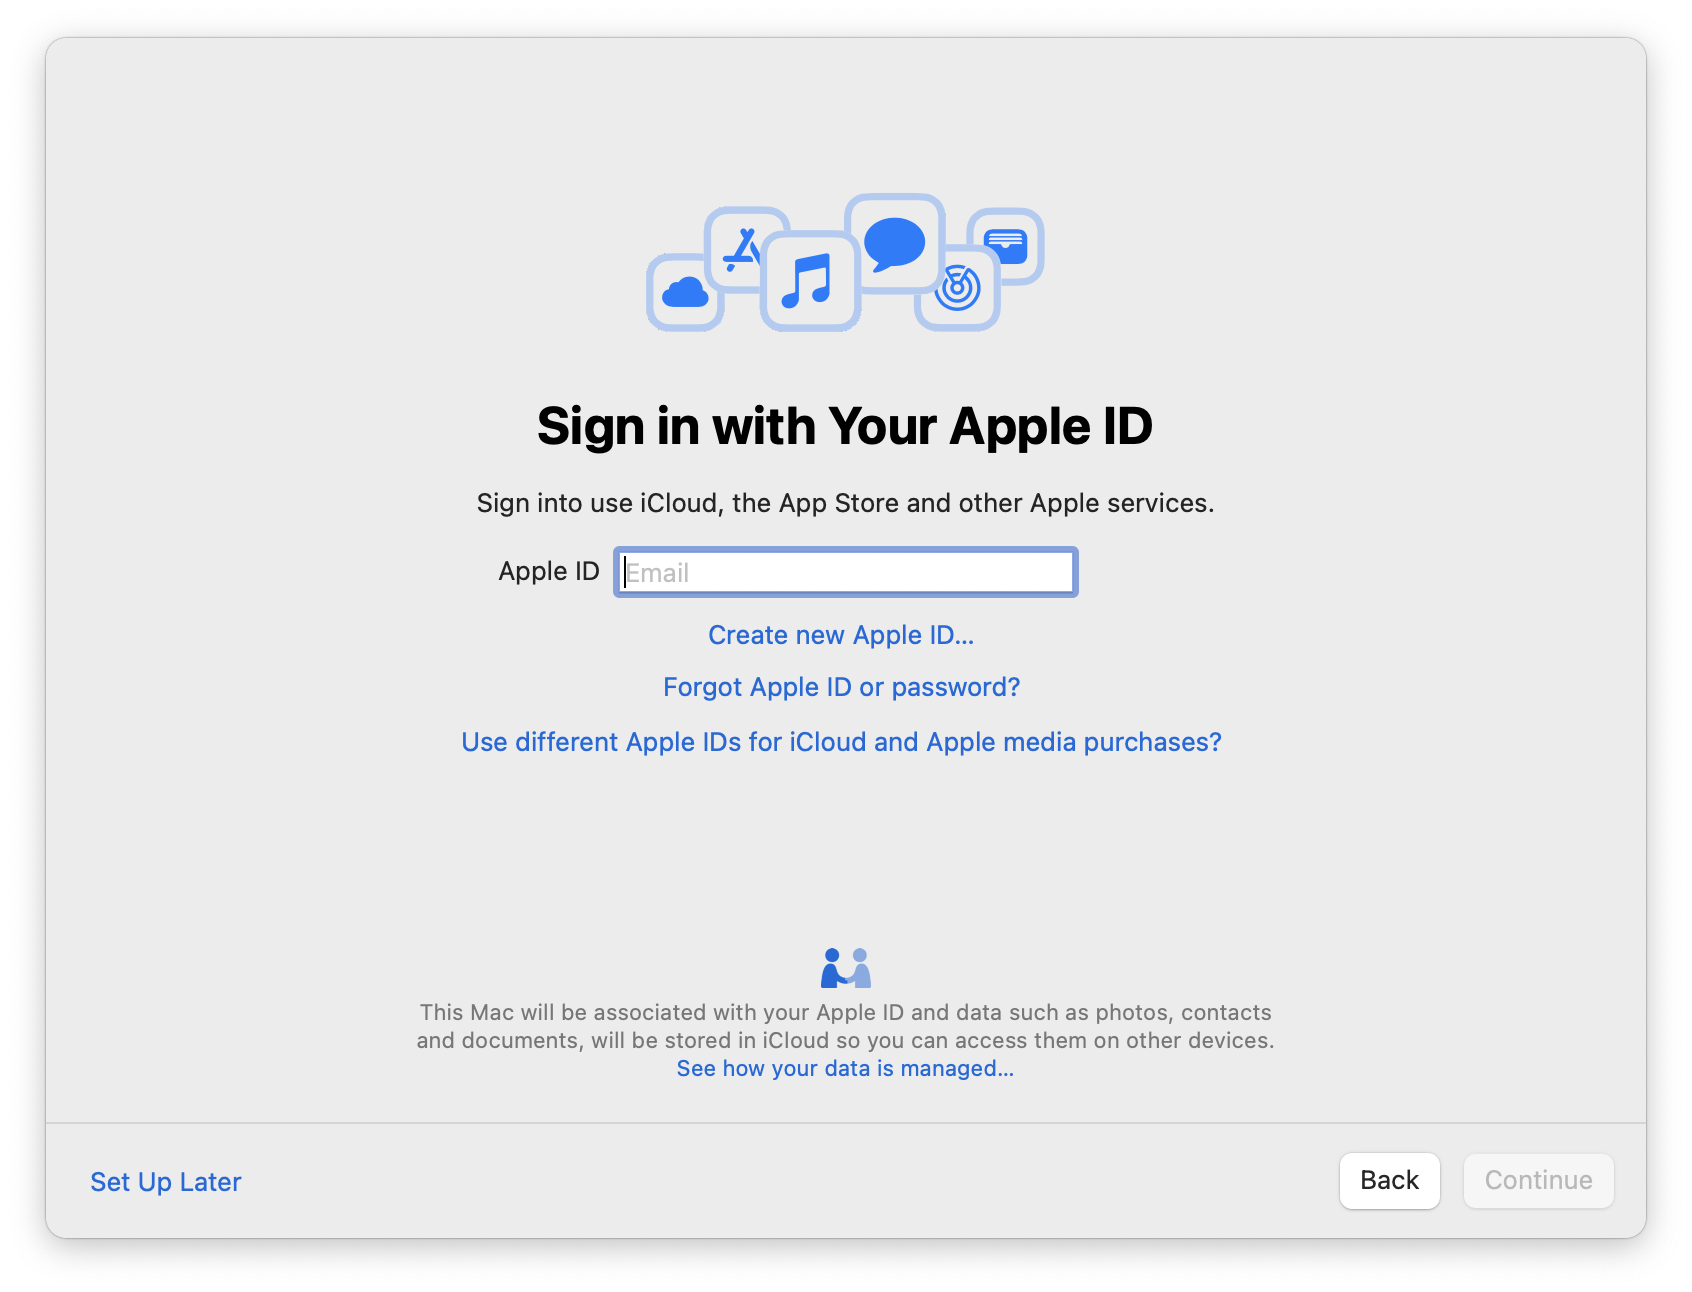Open See how your data is managed
The width and height of the screenshot is (1692, 1292).
845,1068
